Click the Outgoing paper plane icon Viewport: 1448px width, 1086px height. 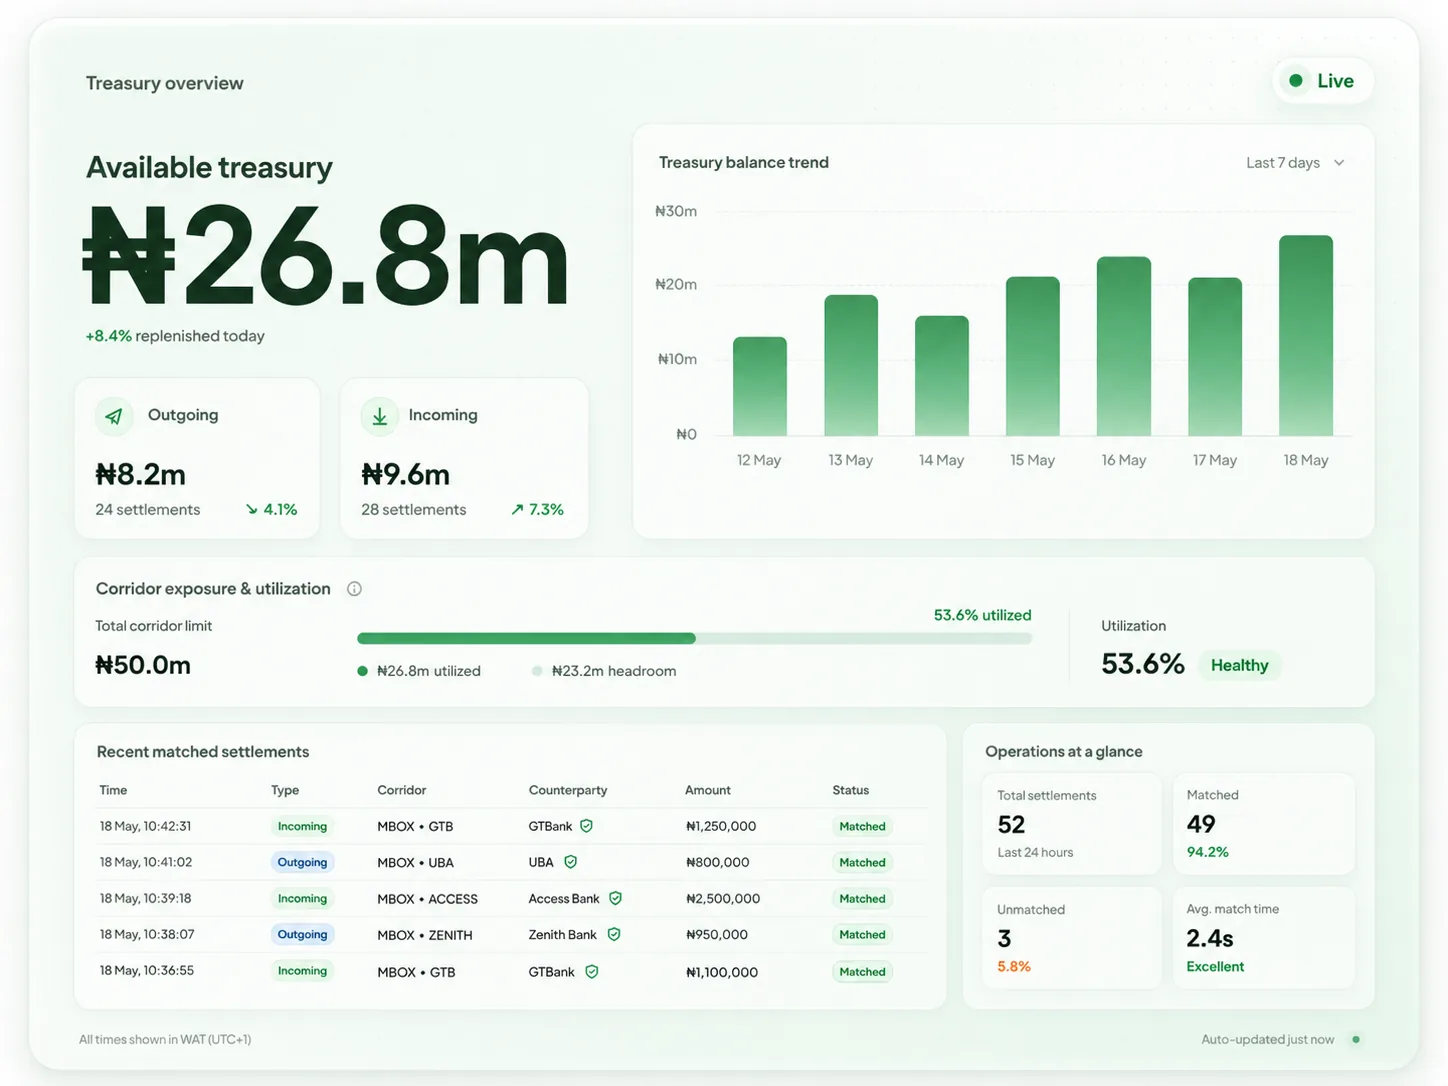click(x=114, y=416)
